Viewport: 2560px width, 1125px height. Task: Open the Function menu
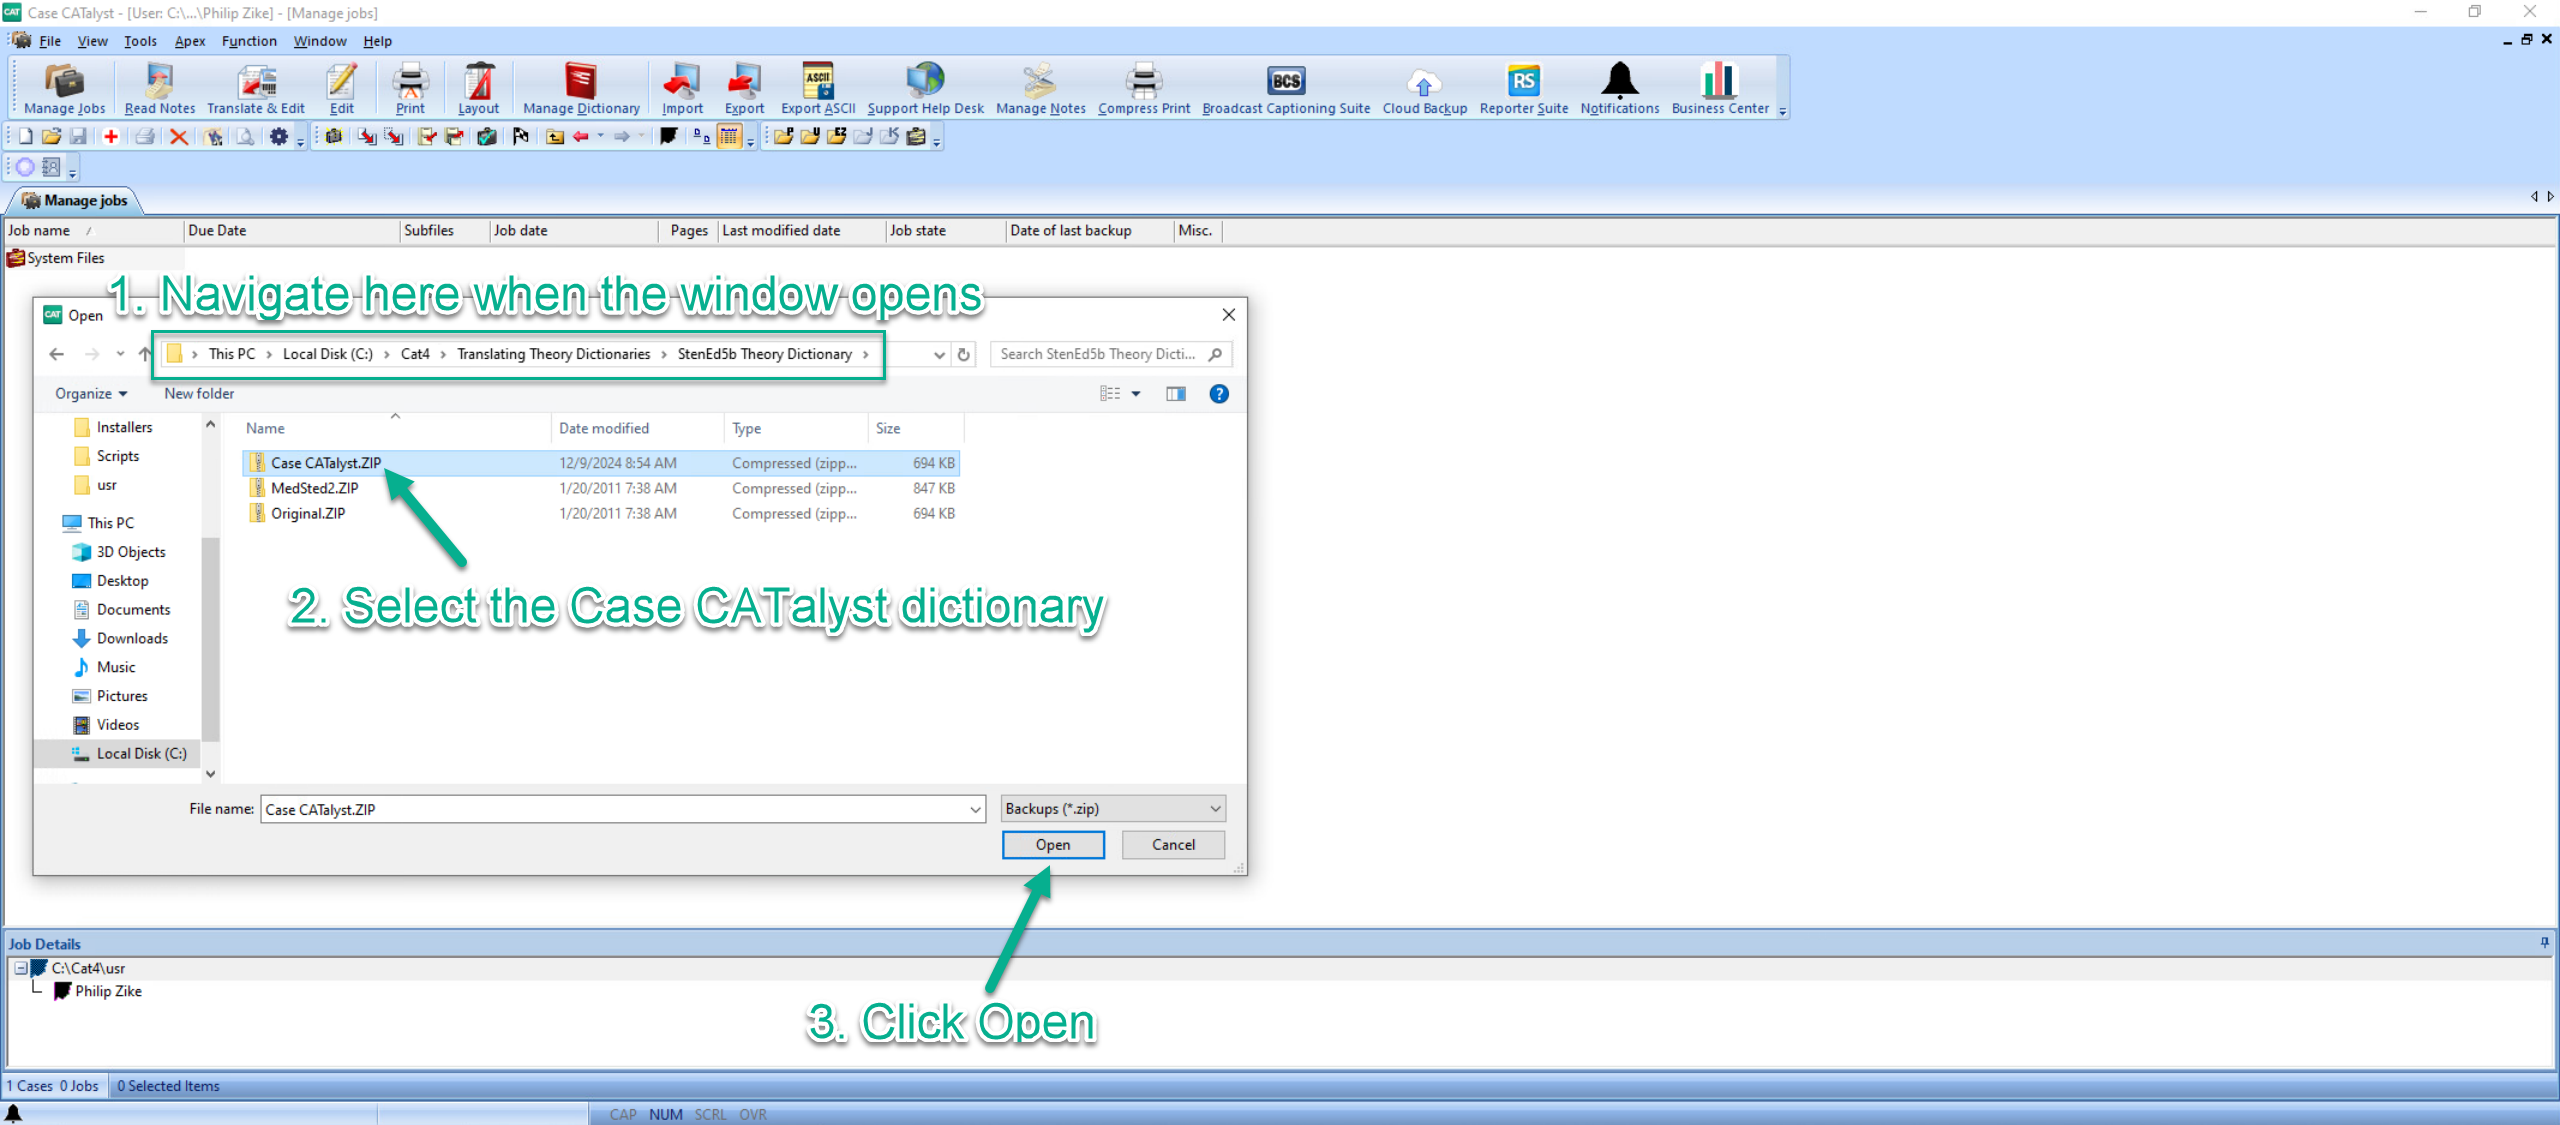(249, 41)
